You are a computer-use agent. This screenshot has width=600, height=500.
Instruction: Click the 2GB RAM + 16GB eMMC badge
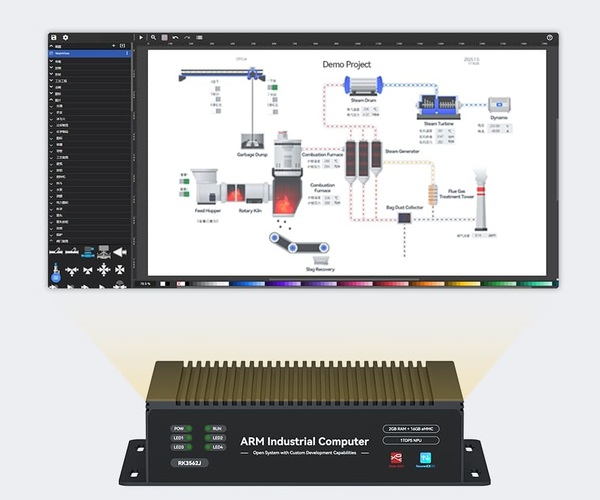click(411, 429)
